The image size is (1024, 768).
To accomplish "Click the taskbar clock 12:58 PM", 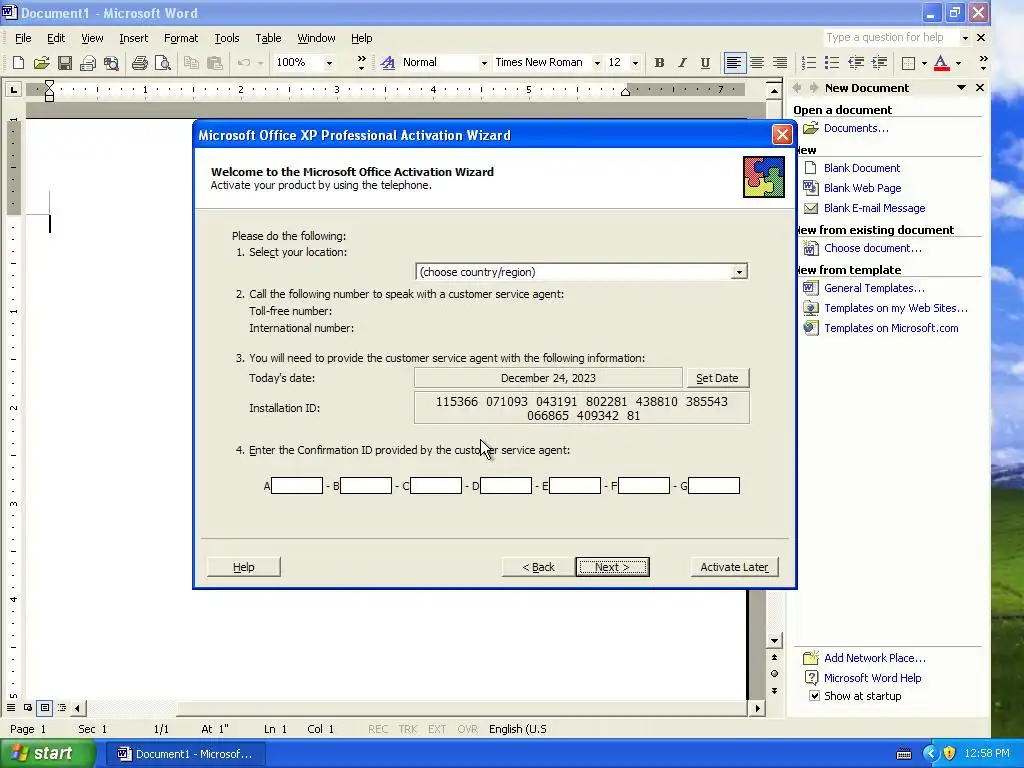I will [x=987, y=754].
